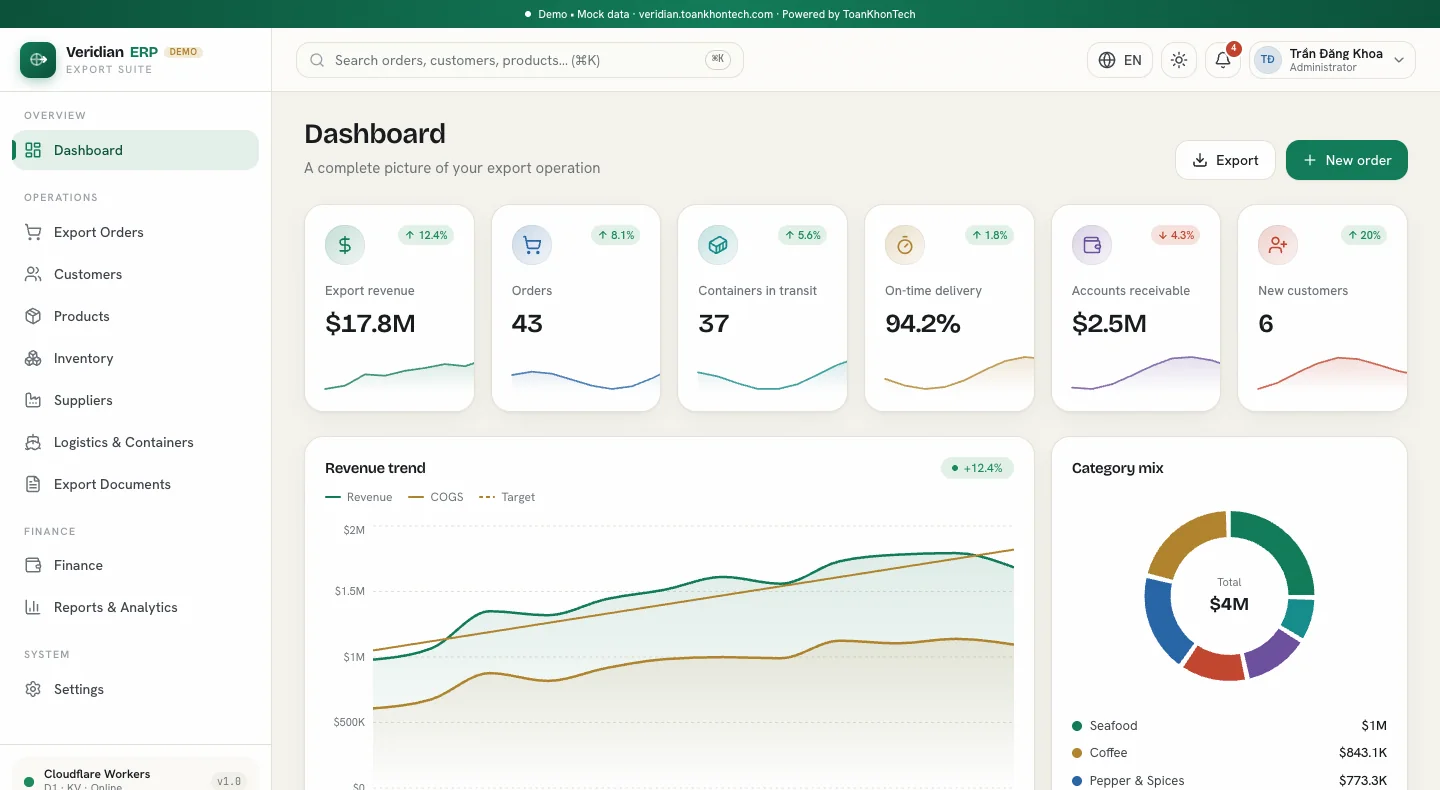This screenshot has width=1440, height=790.
Task: Navigate to Customers page
Action: tap(135, 274)
